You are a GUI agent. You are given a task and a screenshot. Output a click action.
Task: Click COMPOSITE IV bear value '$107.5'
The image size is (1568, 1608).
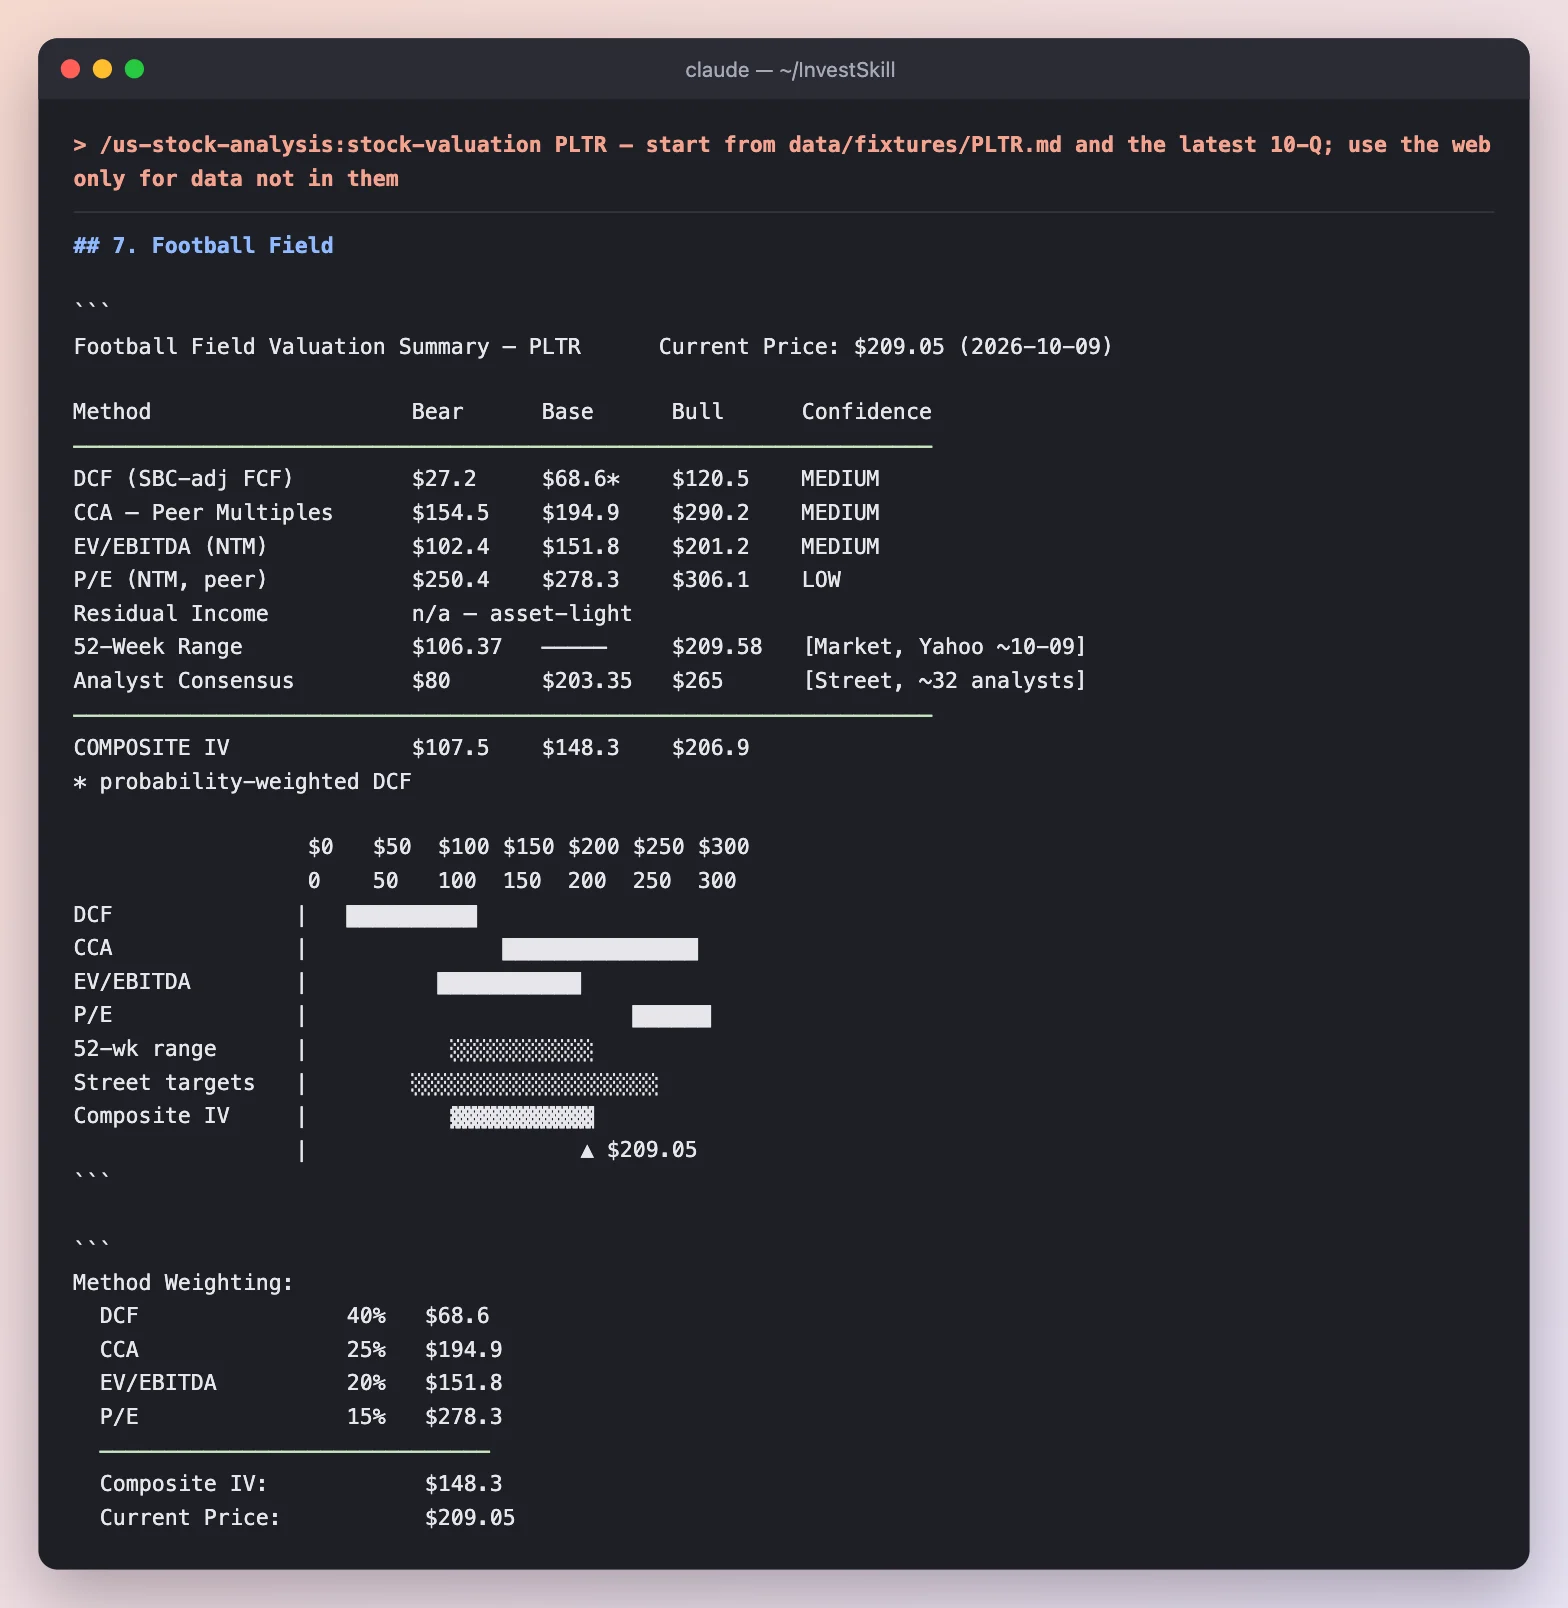(x=450, y=748)
